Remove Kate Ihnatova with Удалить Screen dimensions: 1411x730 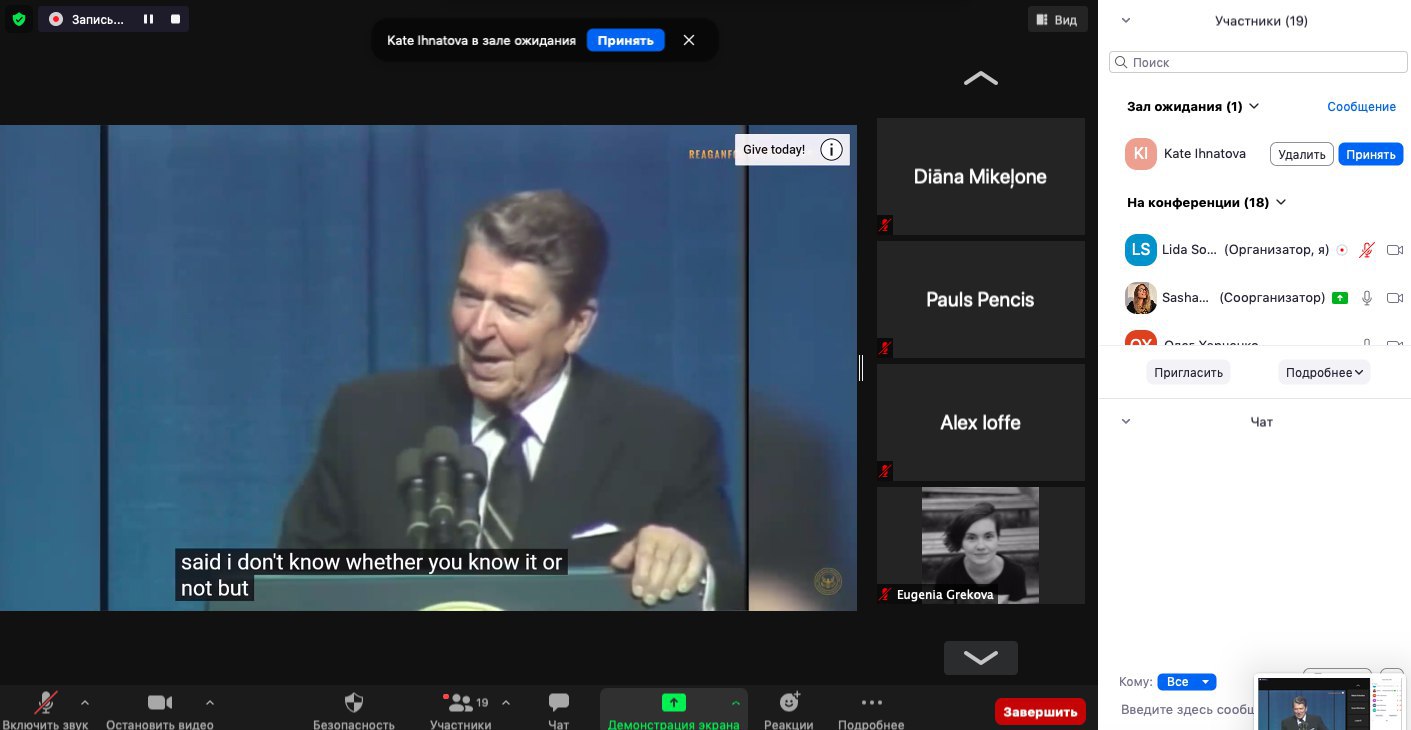pos(1302,154)
